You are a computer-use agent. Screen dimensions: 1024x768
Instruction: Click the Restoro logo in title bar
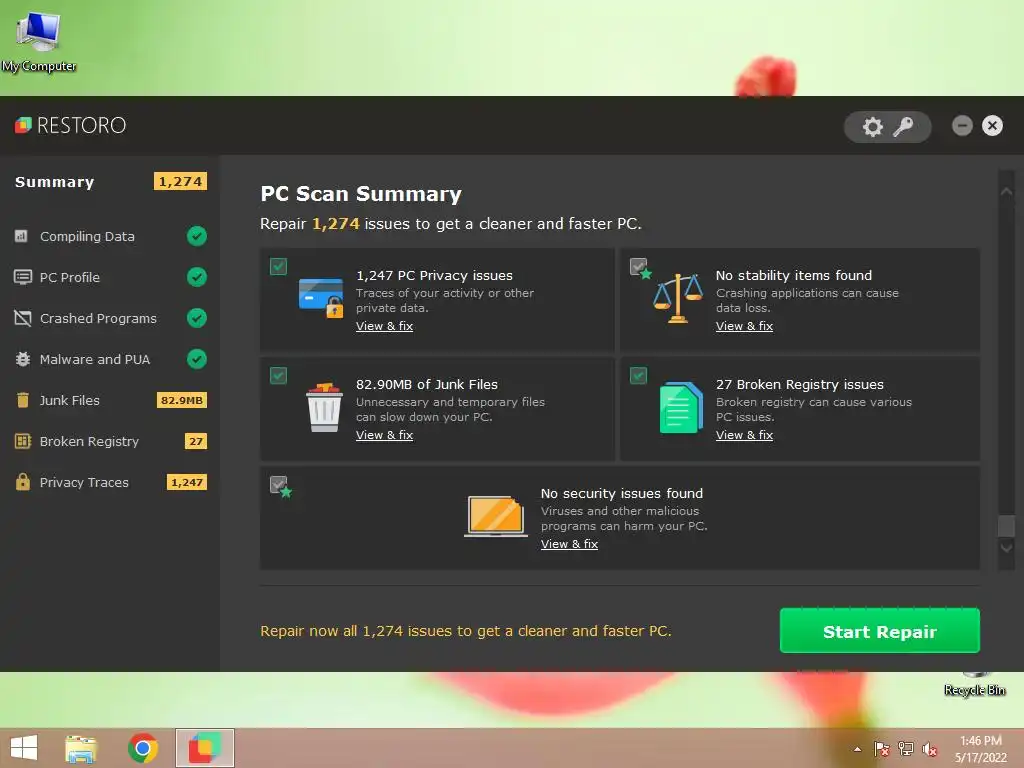[71, 125]
